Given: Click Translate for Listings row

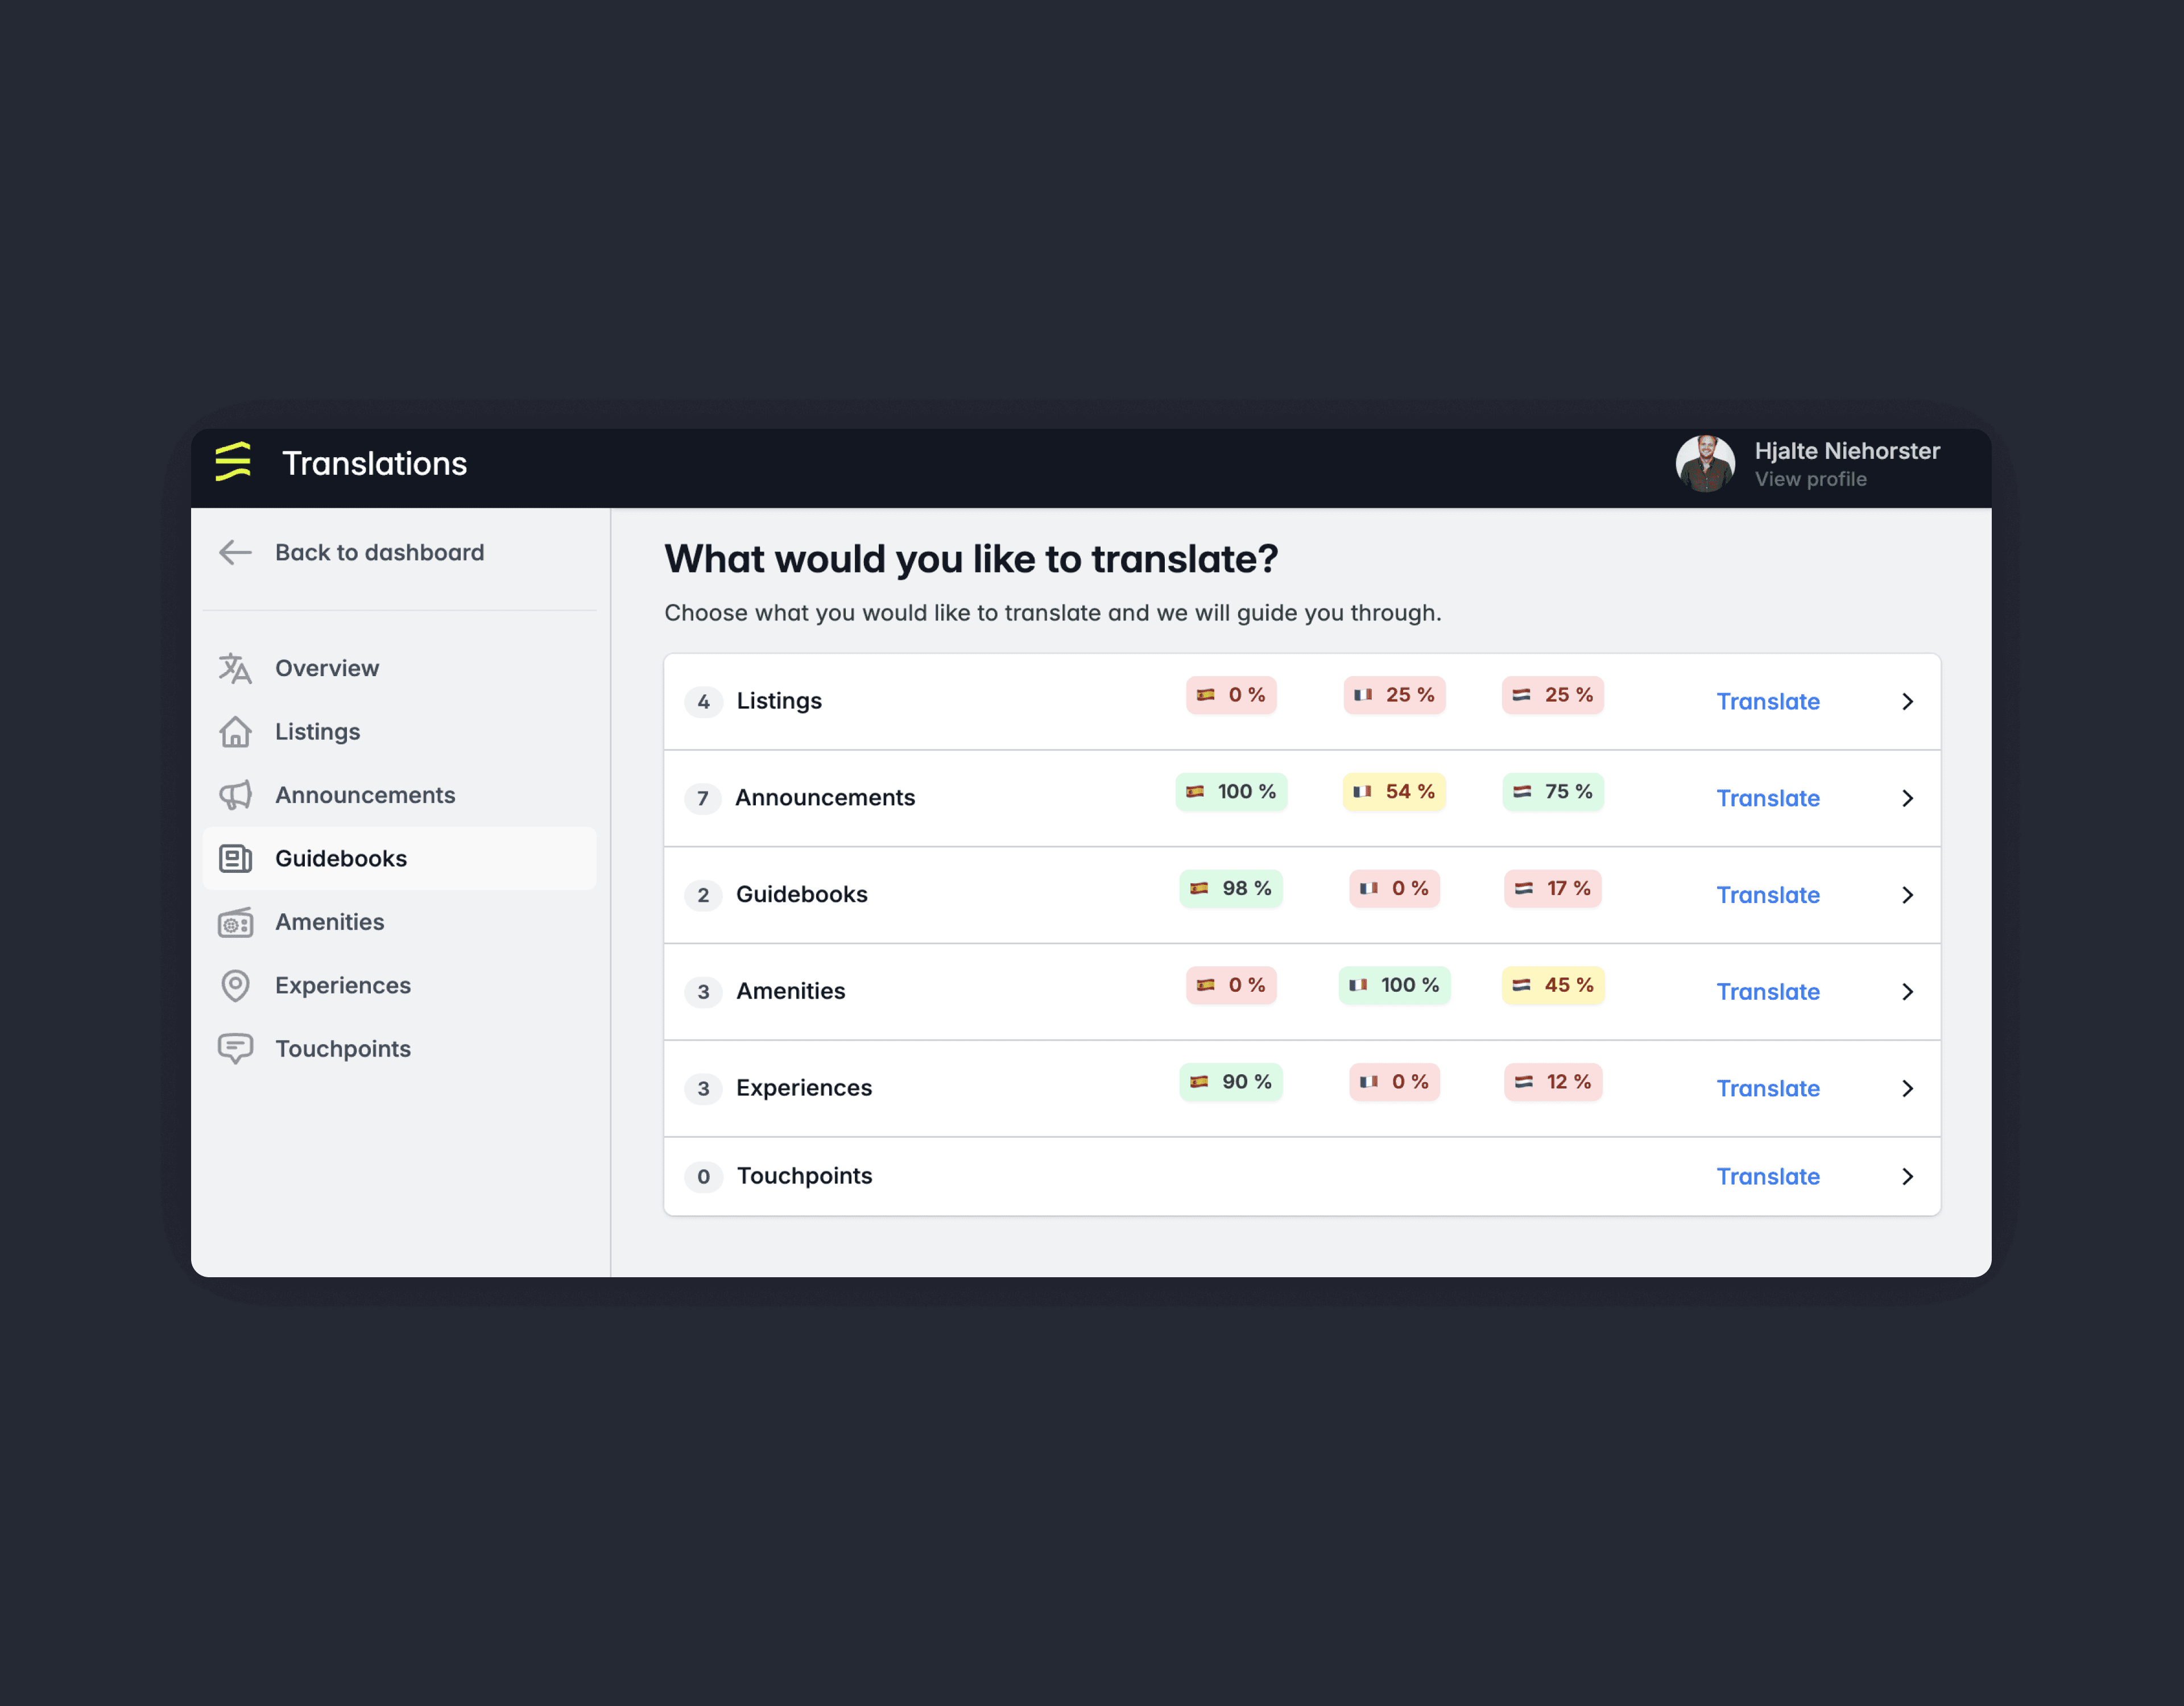Looking at the screenshot, I should coord(1767,701).
